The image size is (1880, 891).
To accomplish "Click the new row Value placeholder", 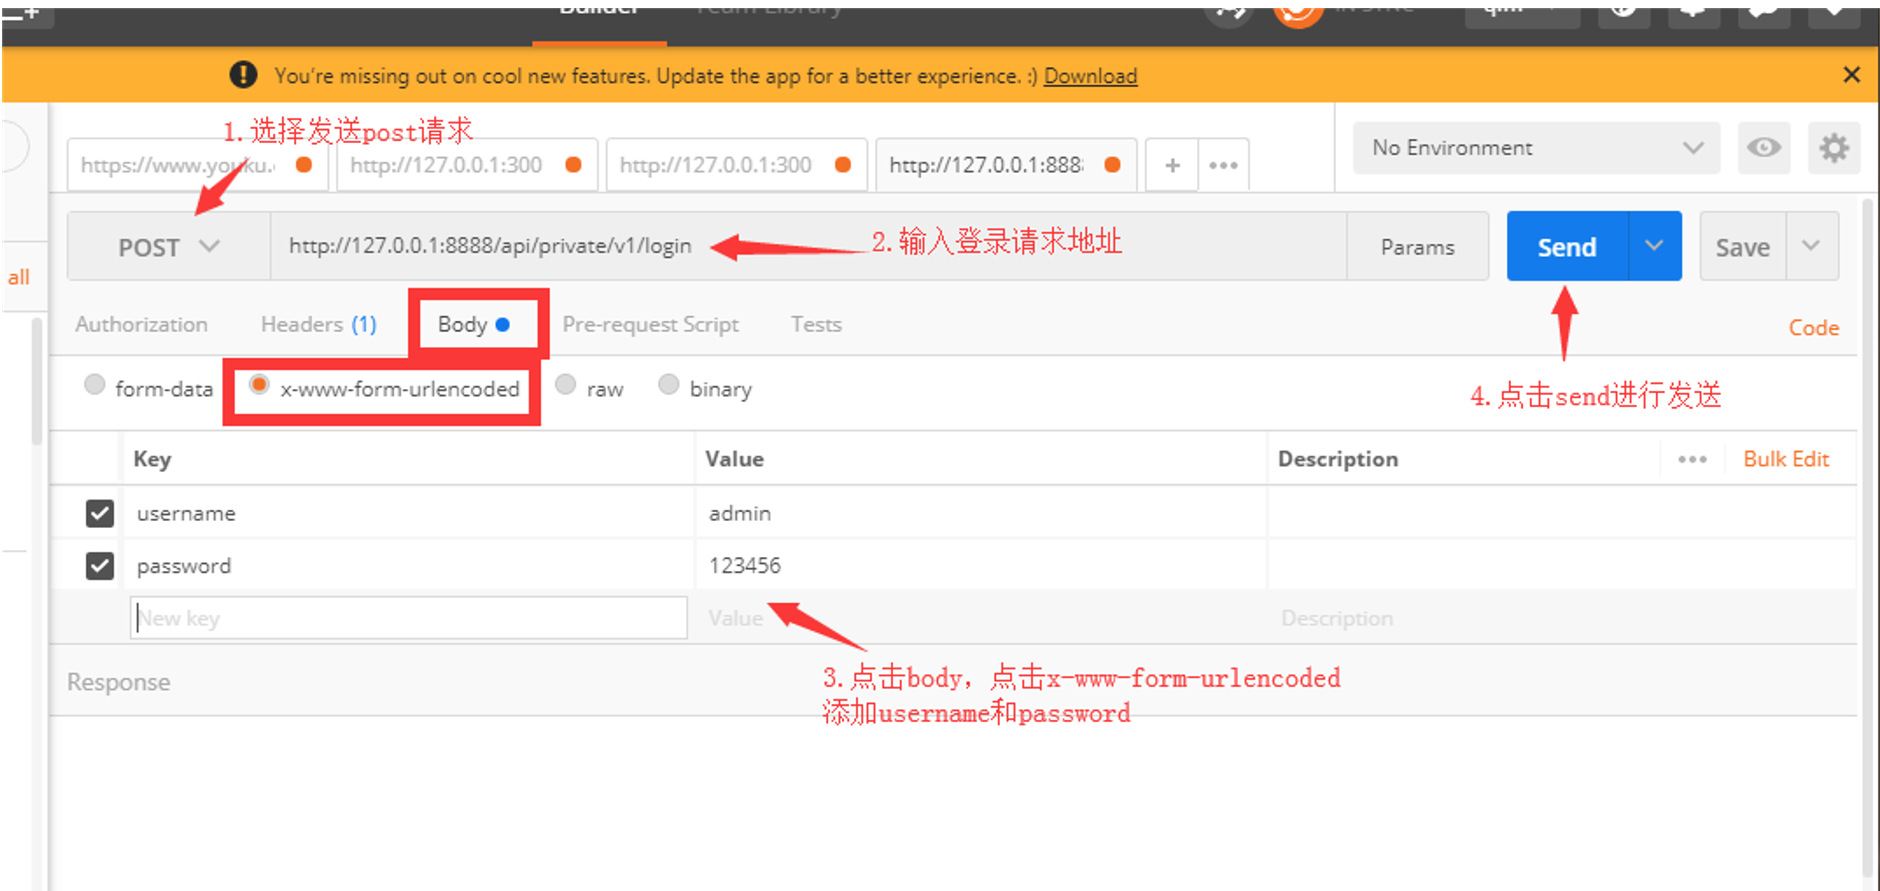I will coord(736,618).
